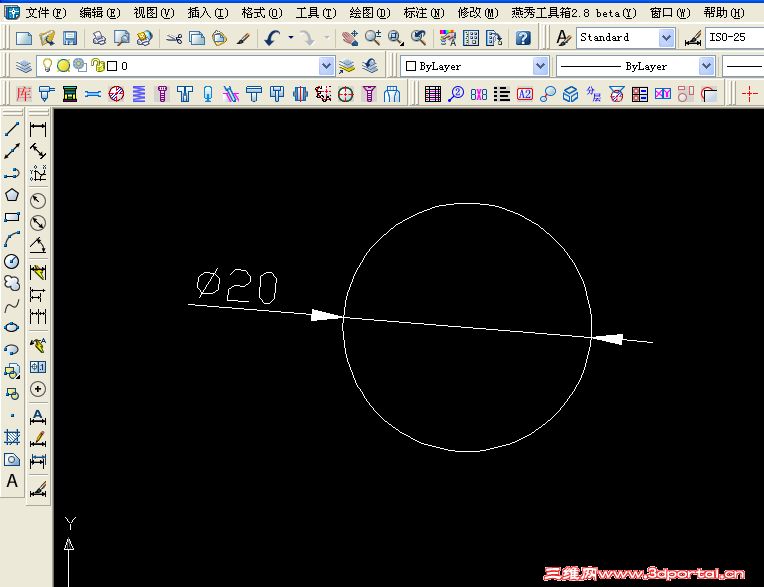Open the undo history dropdown arrow
This screenshot has height=587, width=764.
(x=291, y=38)
